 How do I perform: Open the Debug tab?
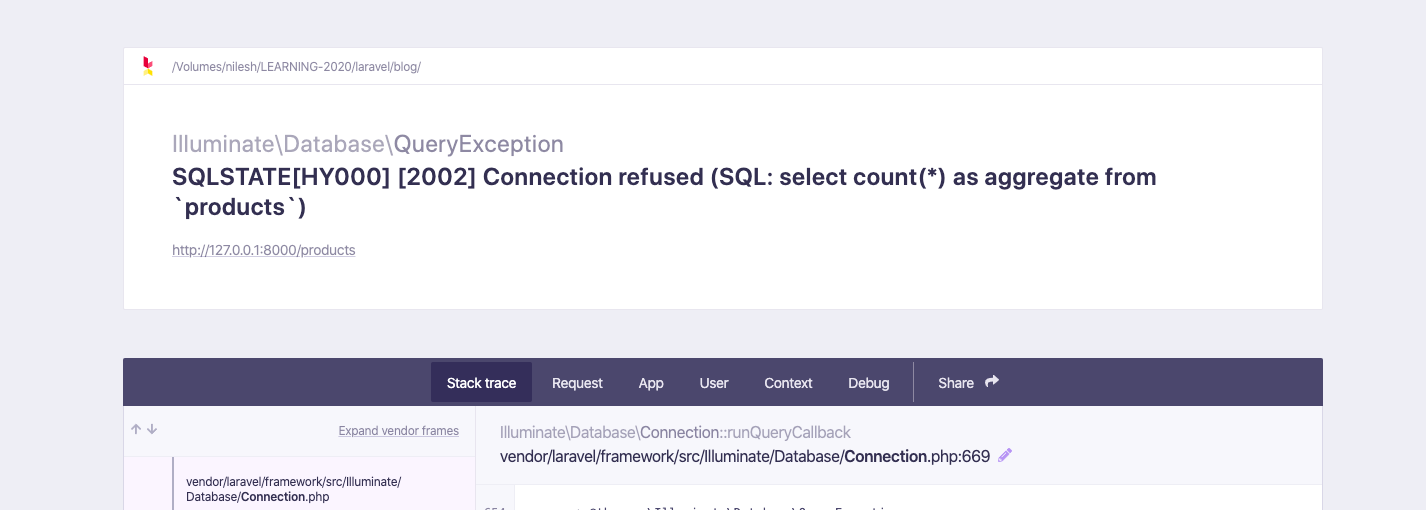pos(868,383)
